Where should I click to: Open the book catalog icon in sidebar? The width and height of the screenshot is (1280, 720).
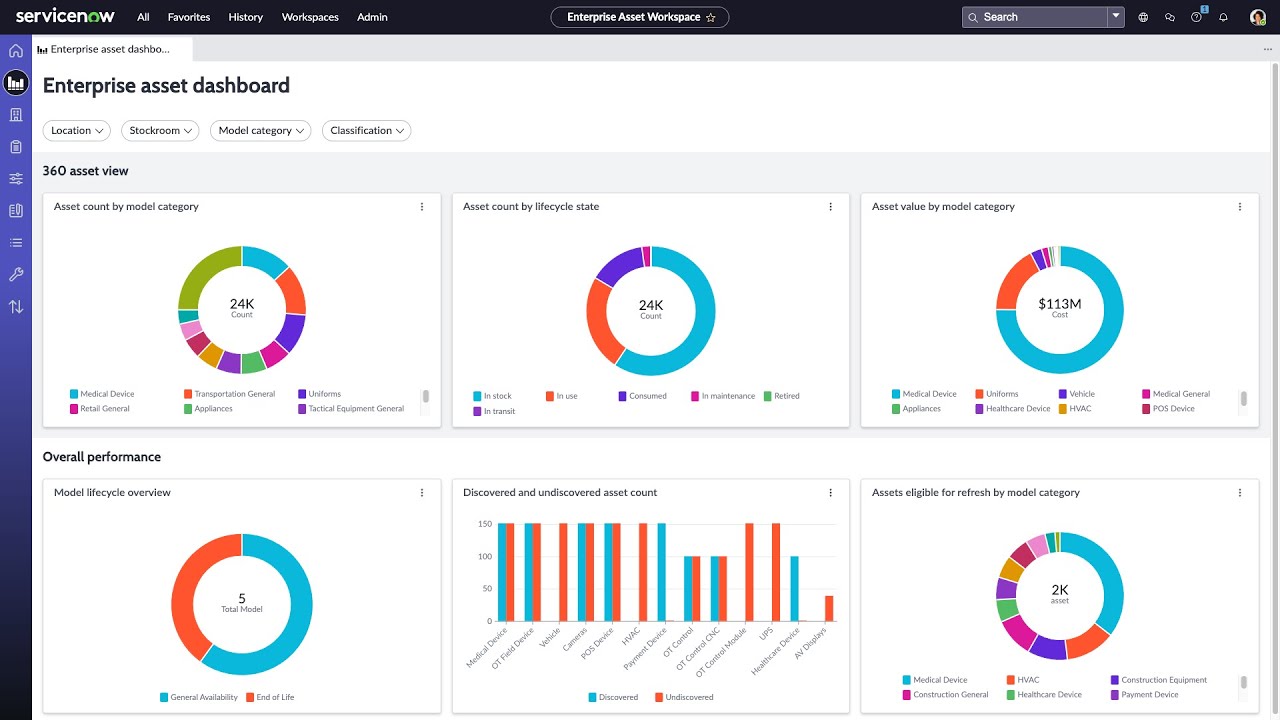[16, 211]
